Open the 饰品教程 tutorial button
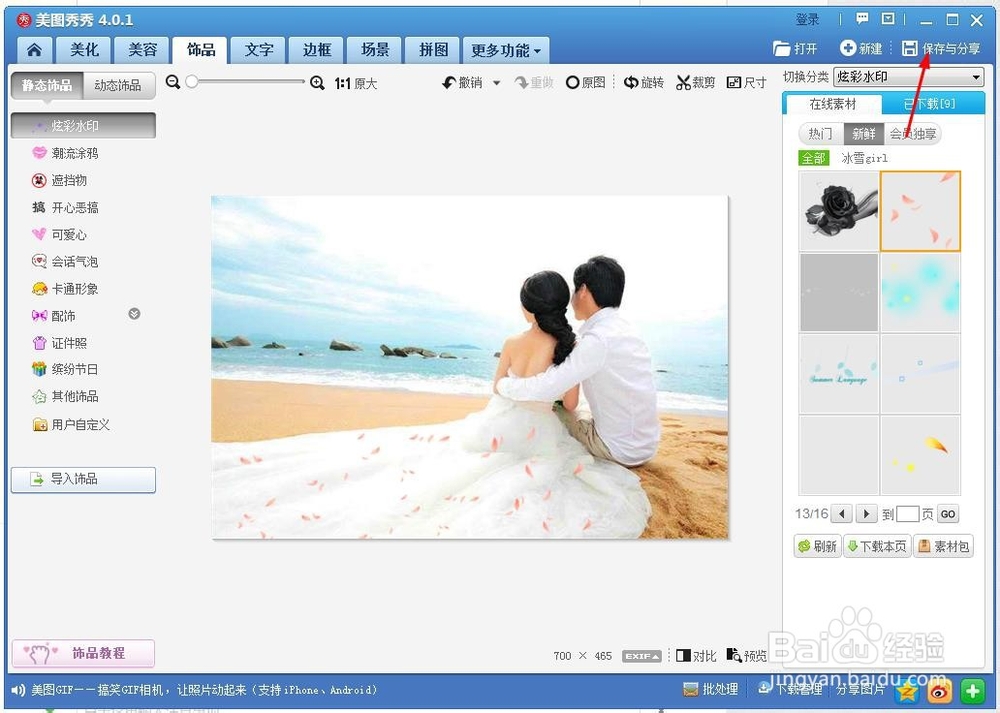The image size is (1000, 713). pyautogui.click(x=83, y=653)
